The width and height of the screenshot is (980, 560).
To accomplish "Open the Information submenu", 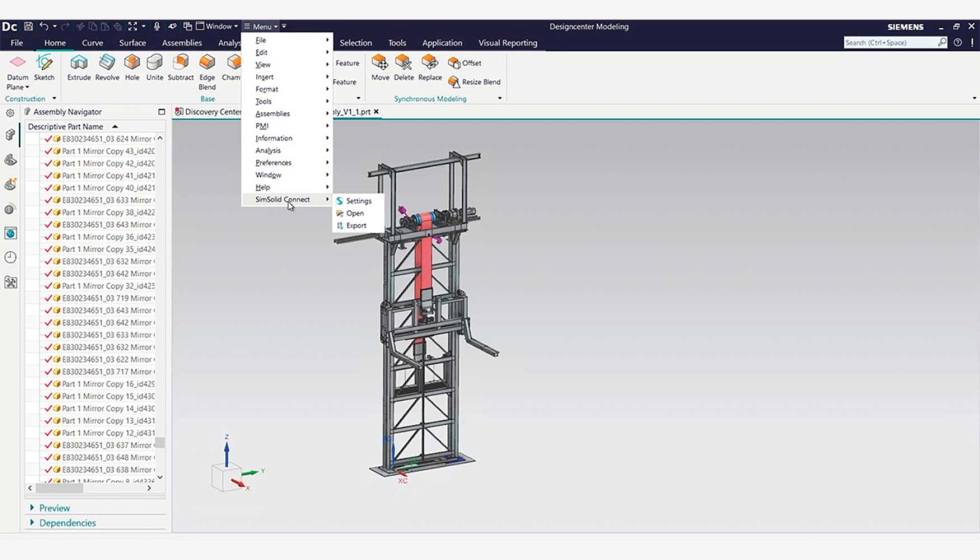I will (288, 138).
